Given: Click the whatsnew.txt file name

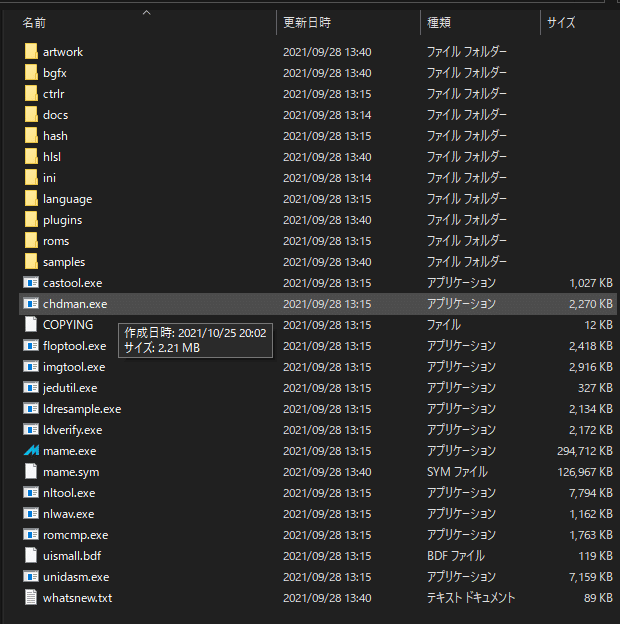Looking at the screenshot, I should click(78, 598).
